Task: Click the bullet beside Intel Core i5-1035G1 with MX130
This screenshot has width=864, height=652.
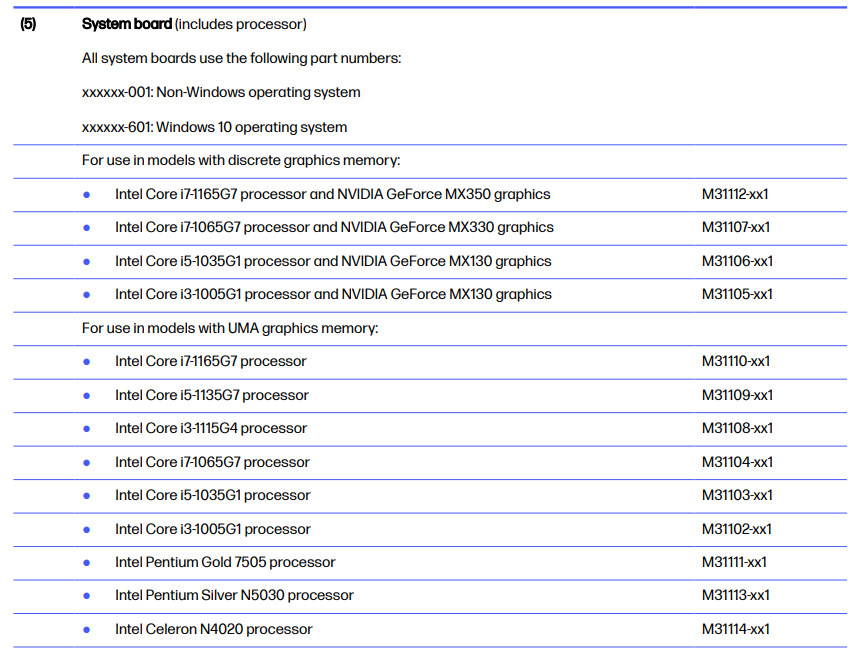Action: tap(87, 261)
